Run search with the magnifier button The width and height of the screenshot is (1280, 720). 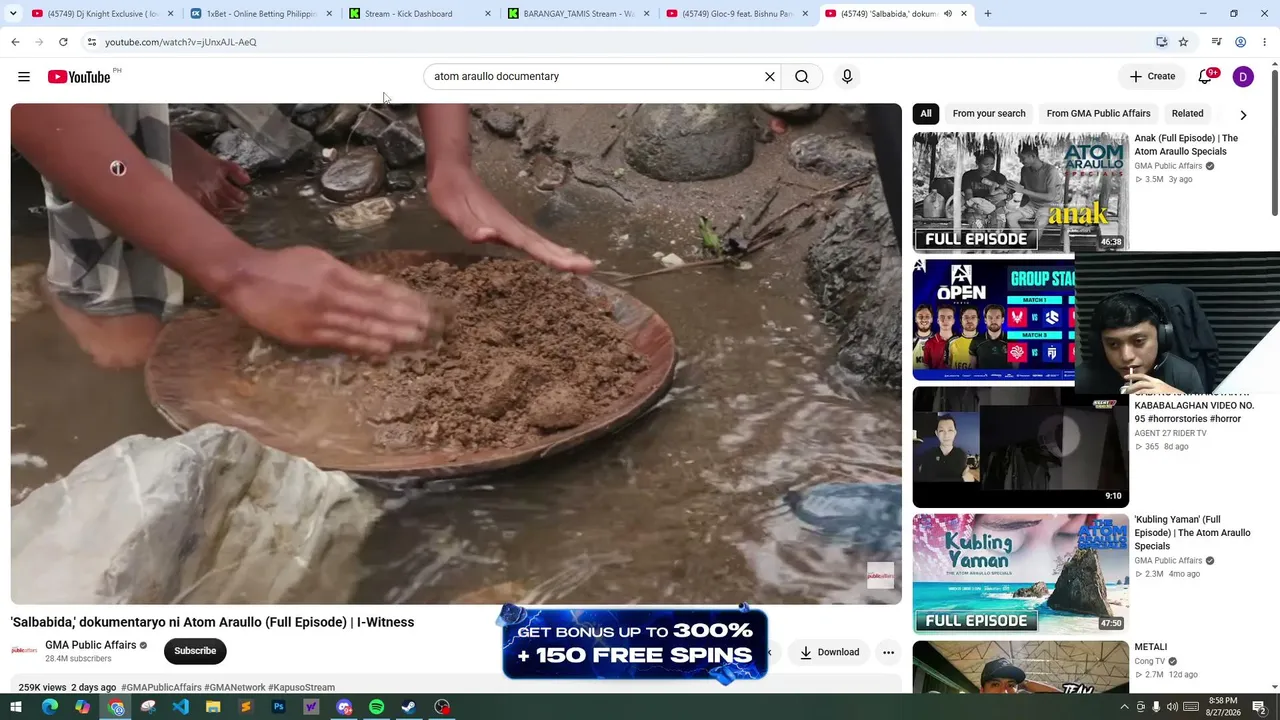[802, 77]
